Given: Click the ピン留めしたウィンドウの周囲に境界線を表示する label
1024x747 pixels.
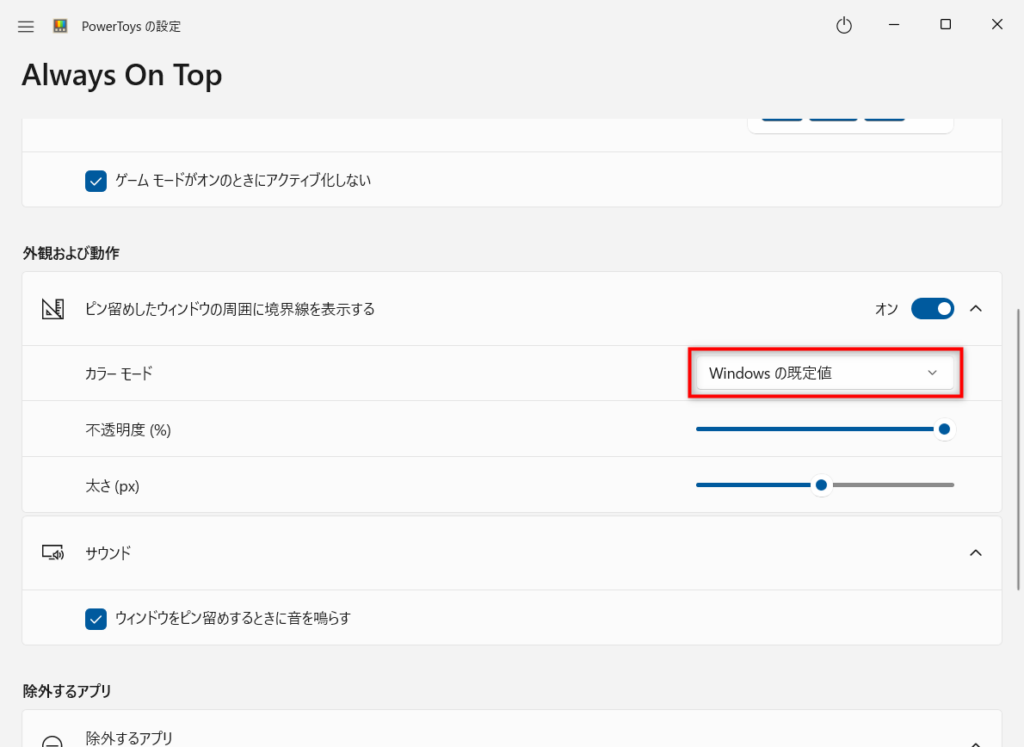Looking at the screenshot, I should coord(230,309).
